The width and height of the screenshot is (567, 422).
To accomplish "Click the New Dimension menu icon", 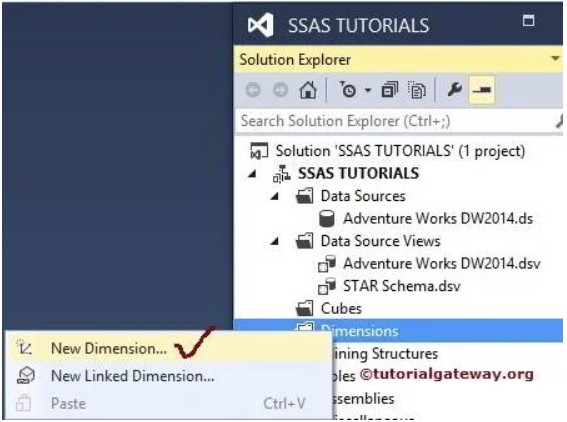I will 25,348.
